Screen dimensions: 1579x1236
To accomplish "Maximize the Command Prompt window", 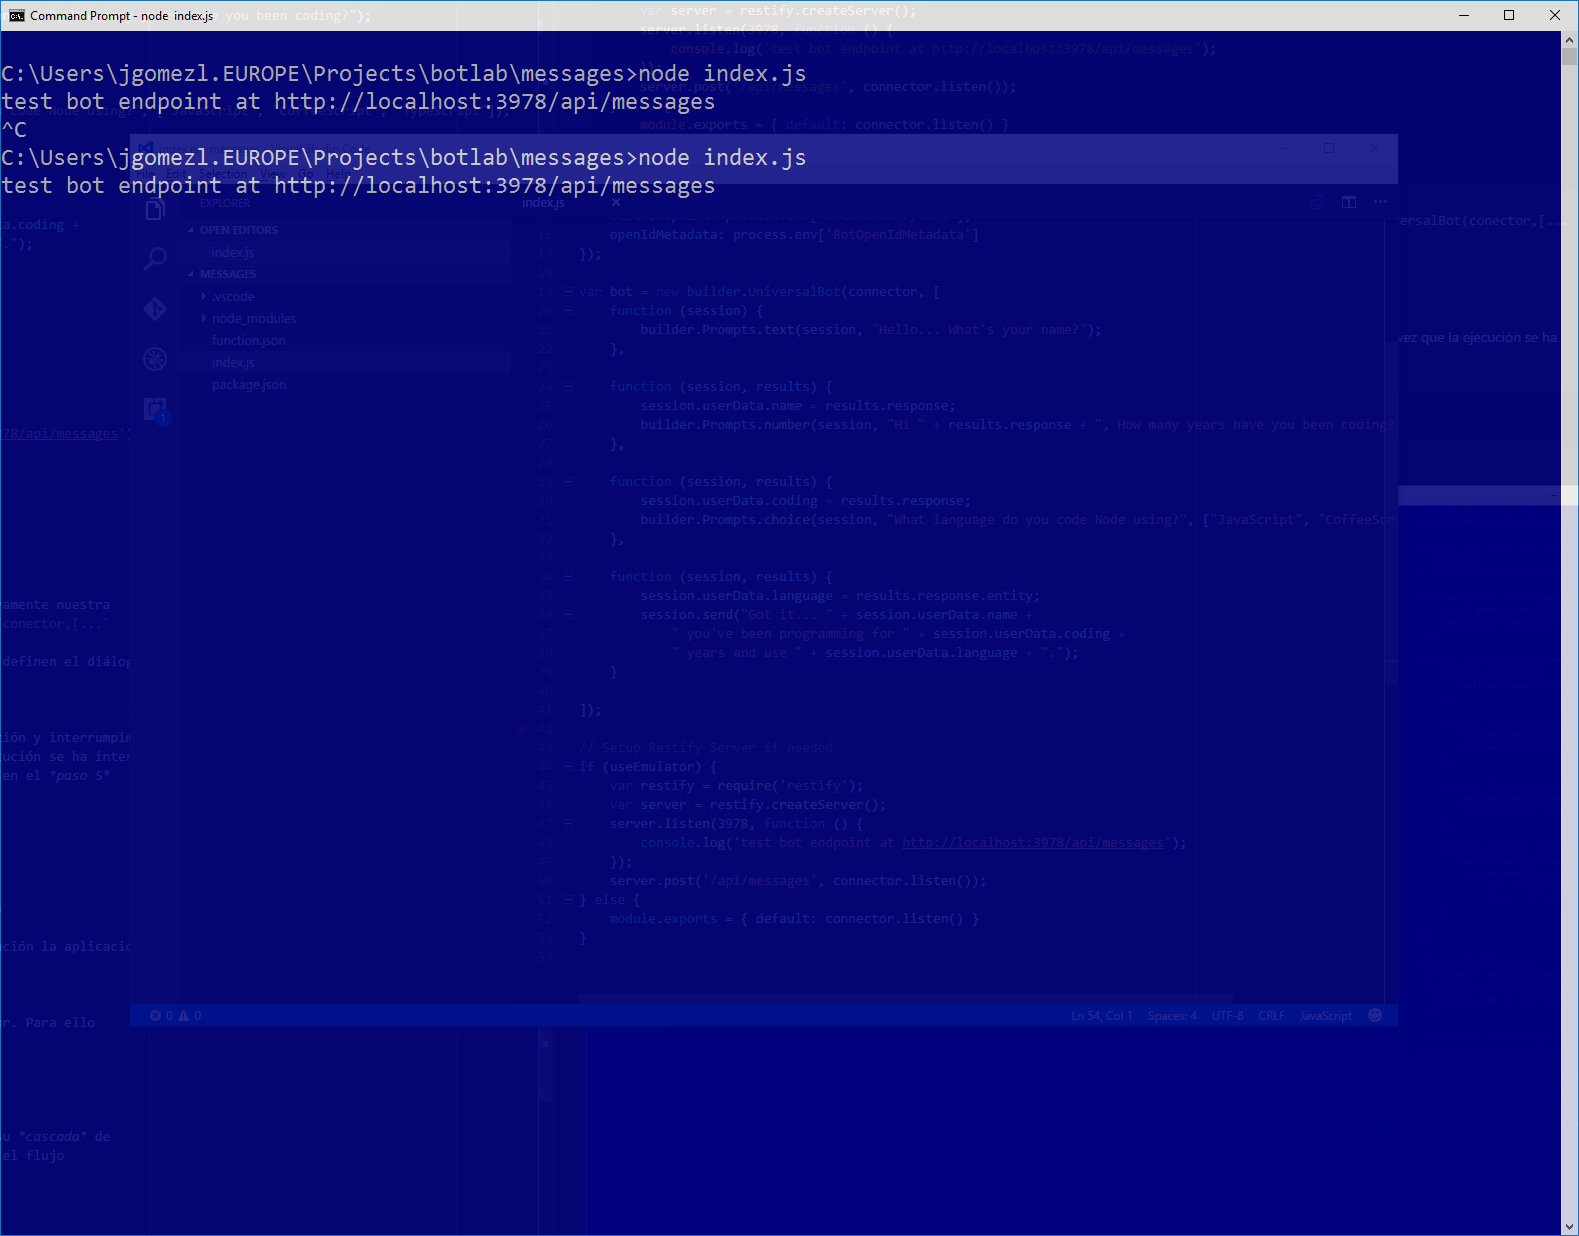I will tap(1509, 15).
